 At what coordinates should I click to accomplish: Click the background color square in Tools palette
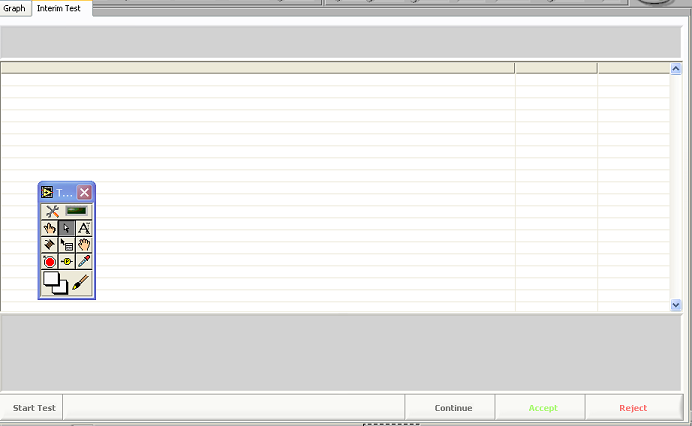[62, 289]
